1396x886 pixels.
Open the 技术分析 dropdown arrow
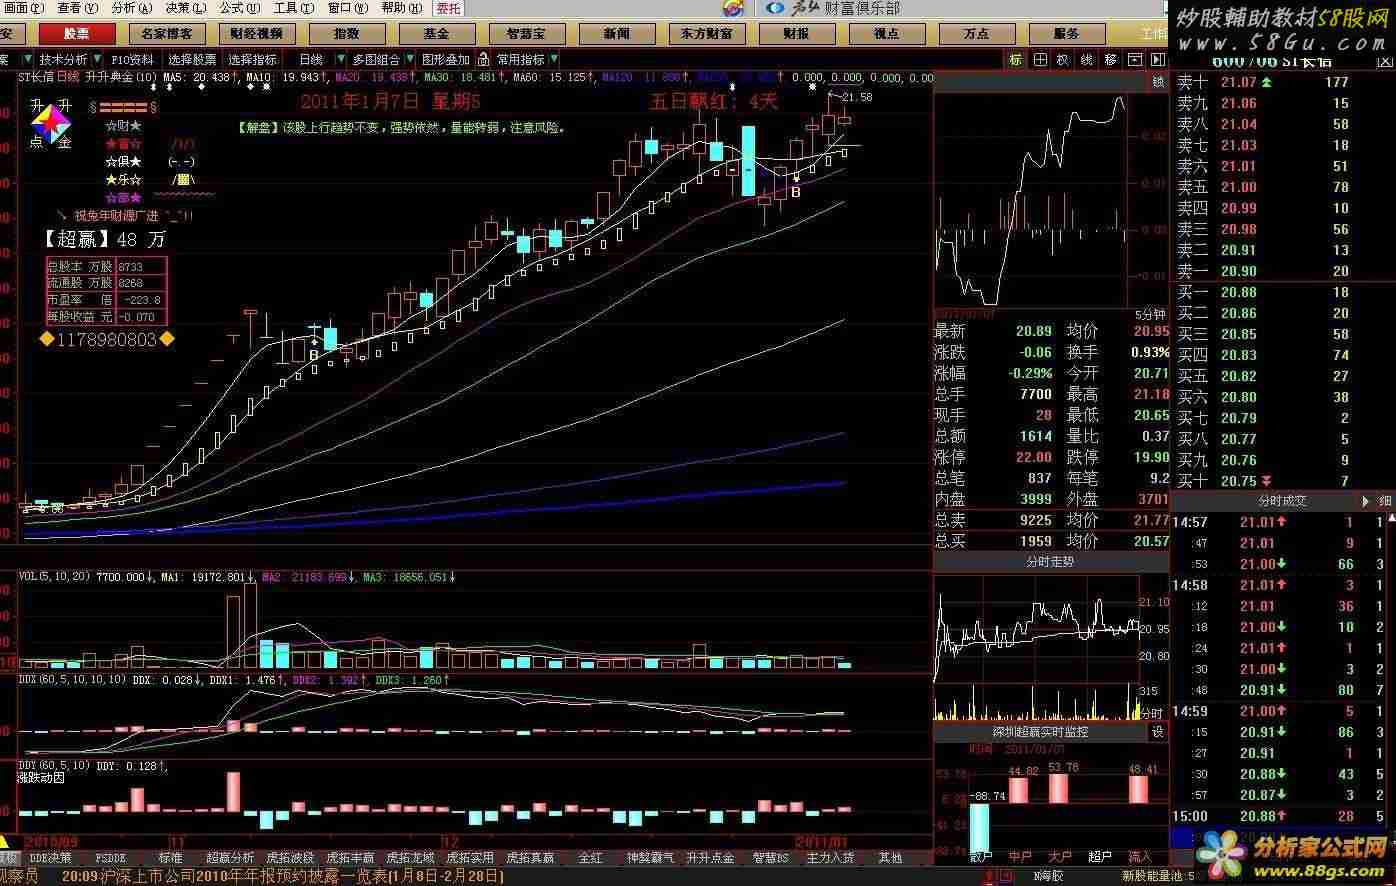[97, 60]
